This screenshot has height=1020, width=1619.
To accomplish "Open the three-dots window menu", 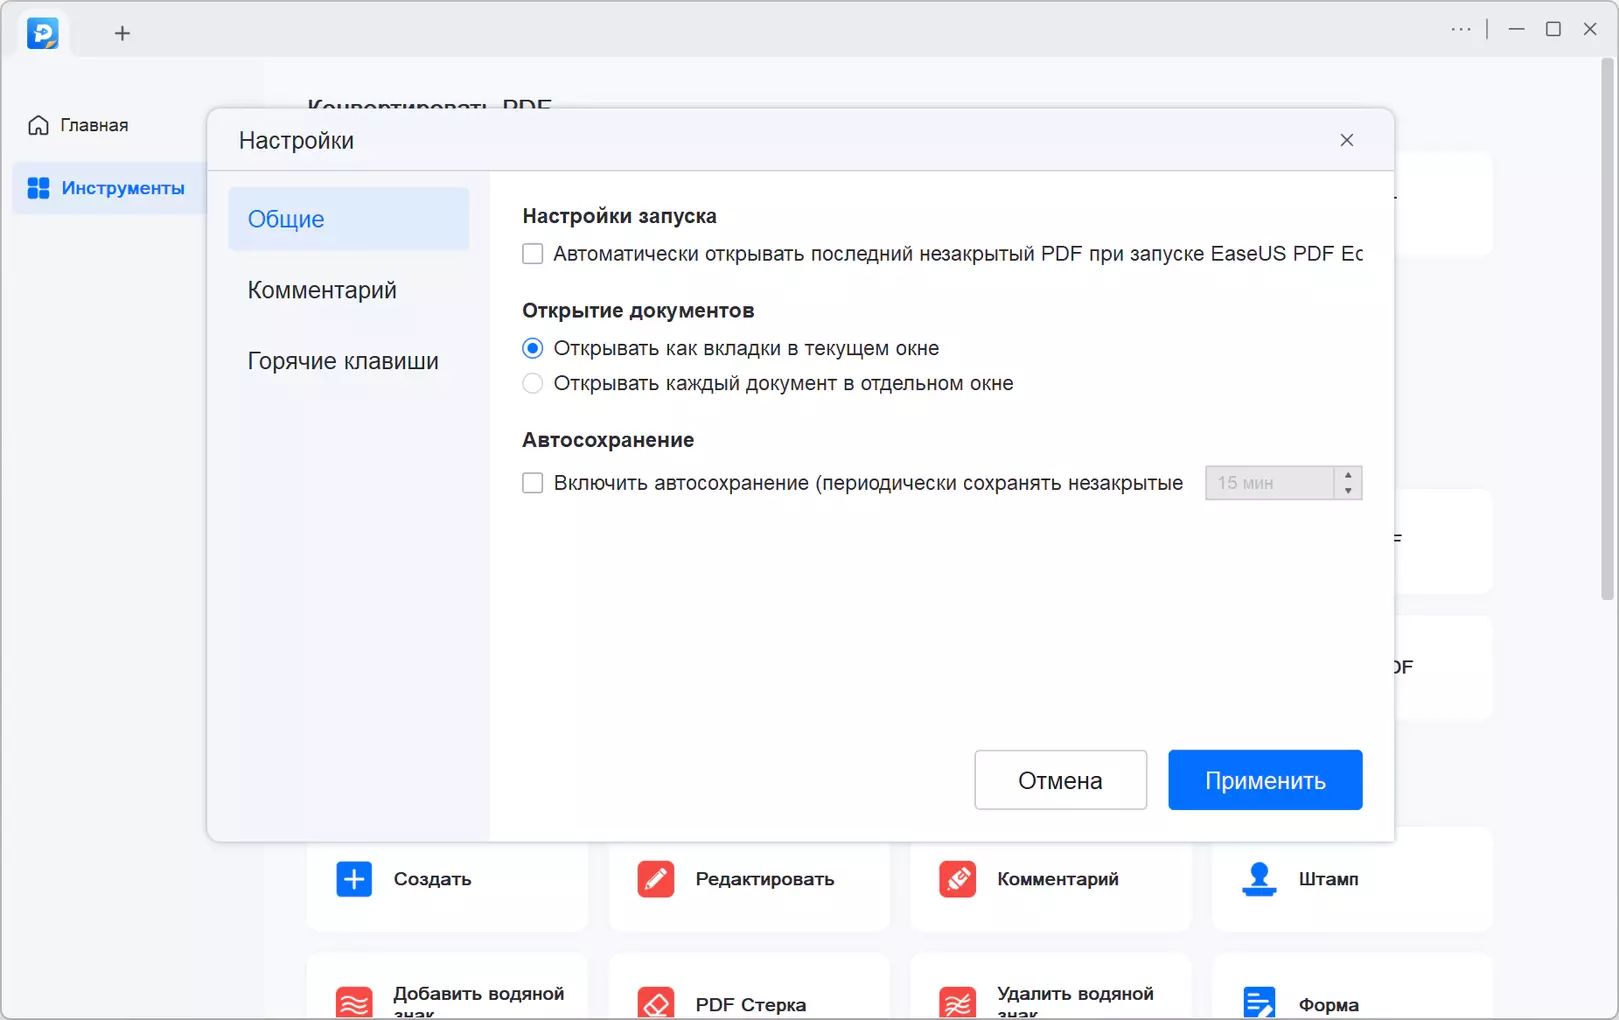I will click(x=1461, y=29).
